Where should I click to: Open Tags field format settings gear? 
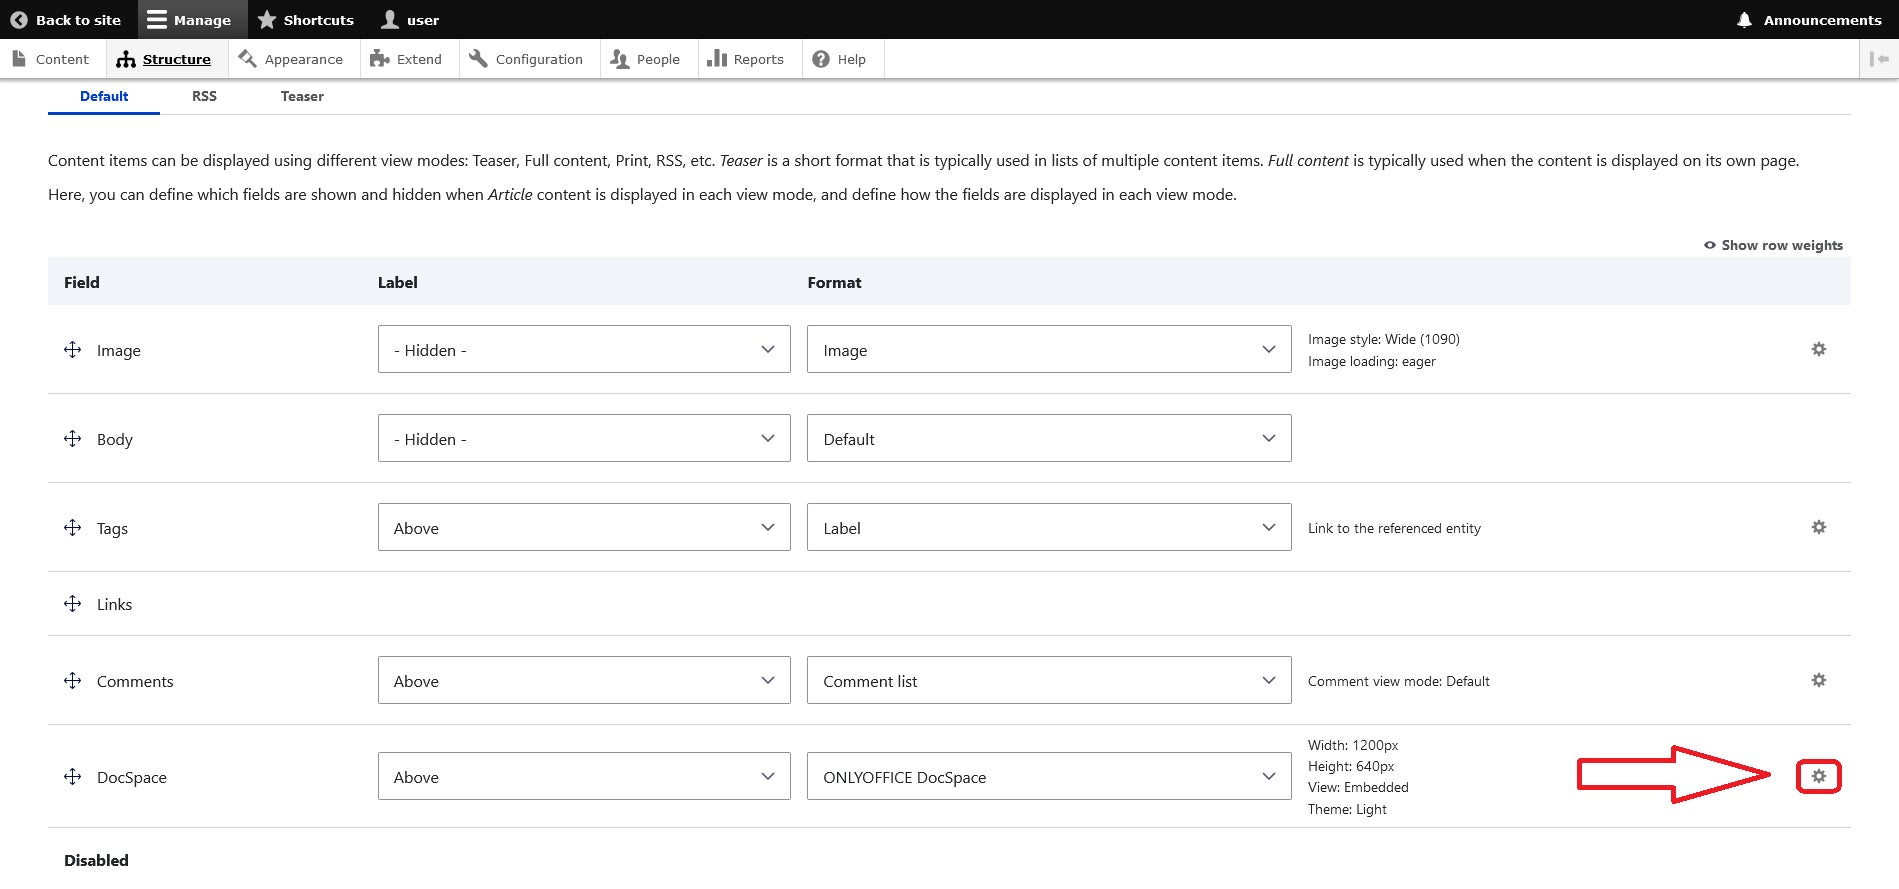[x=1818, y=527]
